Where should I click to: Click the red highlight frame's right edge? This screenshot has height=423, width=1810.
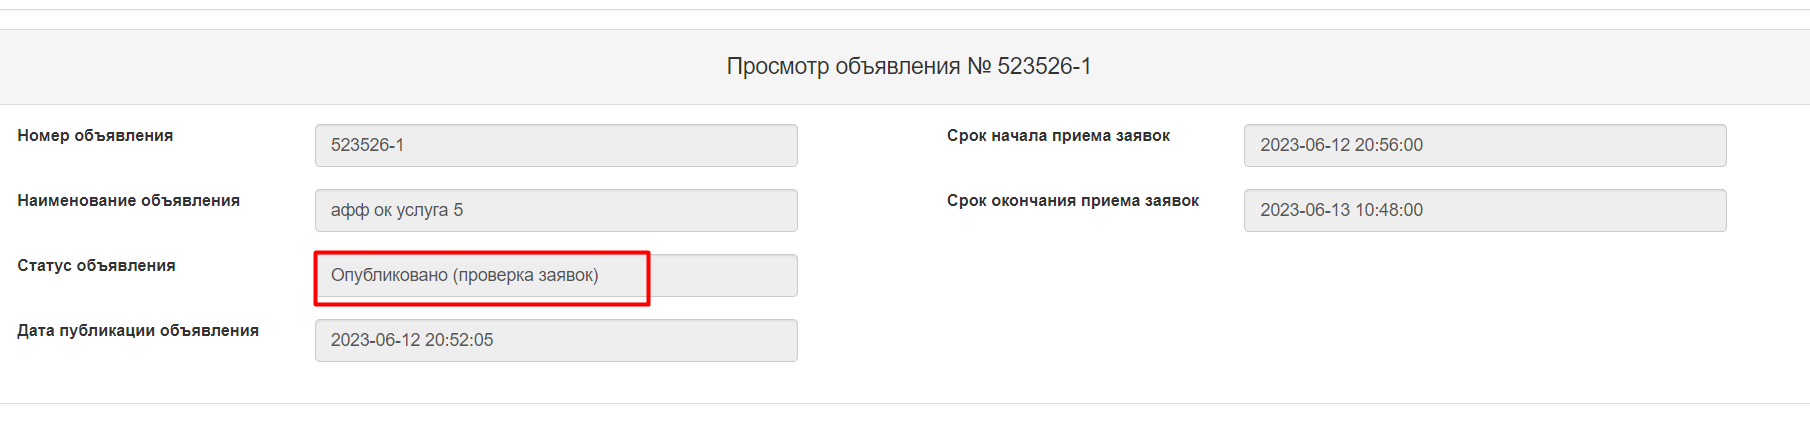[x=648, y=278]
